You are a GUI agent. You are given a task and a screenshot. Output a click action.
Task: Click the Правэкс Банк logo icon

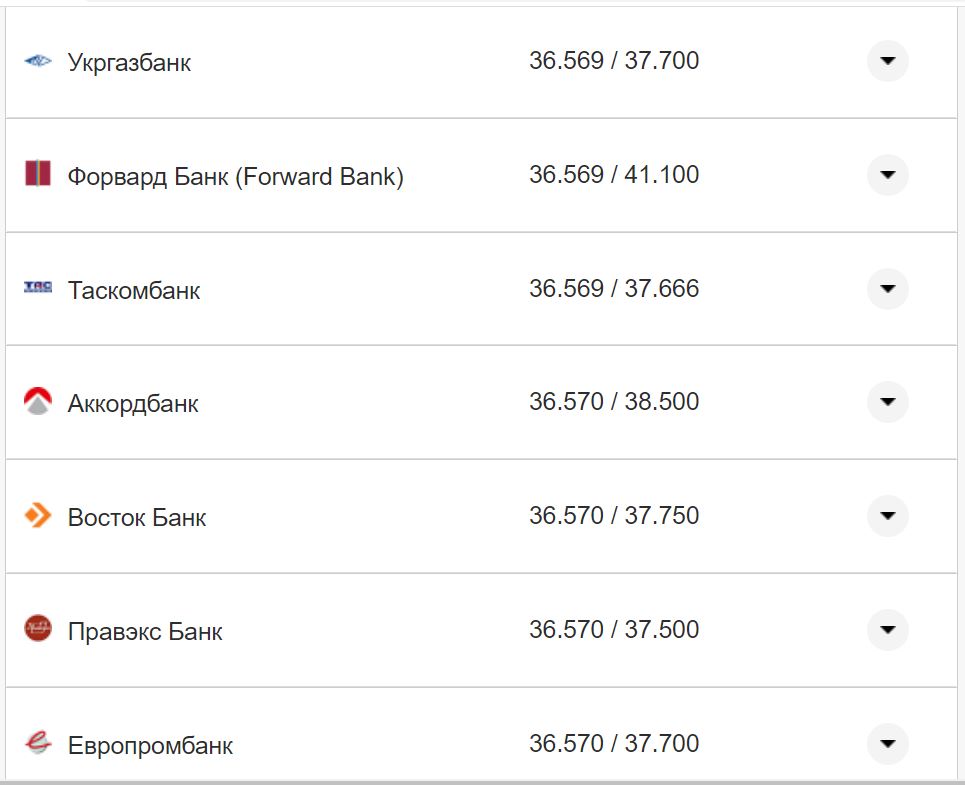point(38,629)
